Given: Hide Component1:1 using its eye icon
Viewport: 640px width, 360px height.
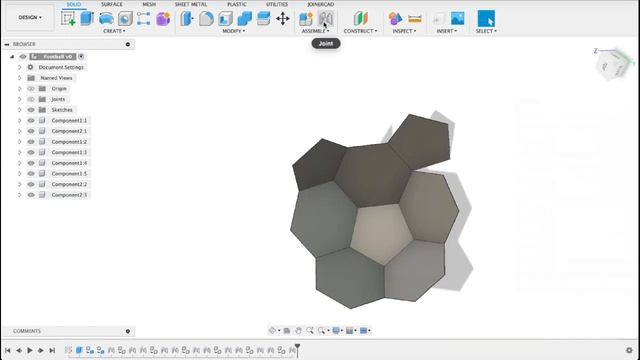Looking at the screenshot, I should [31, 120].
